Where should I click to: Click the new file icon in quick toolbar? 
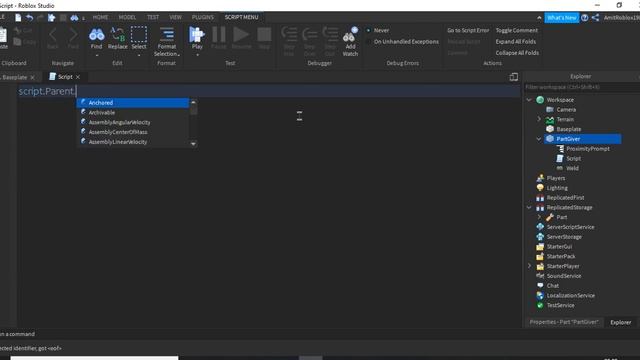pyautogui.click(x=18, y=18)
